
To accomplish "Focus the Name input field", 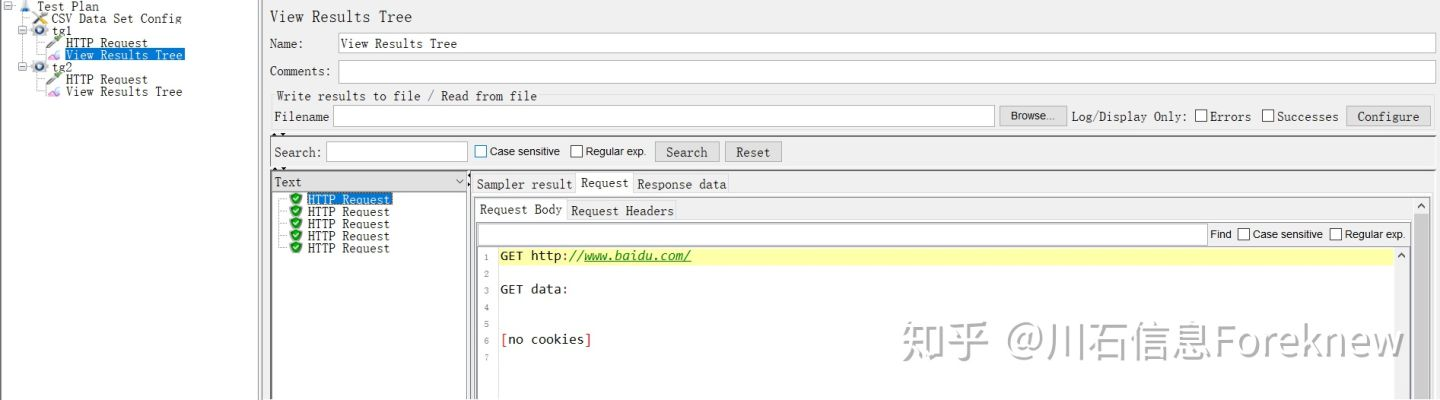I will tap(886, 43).
